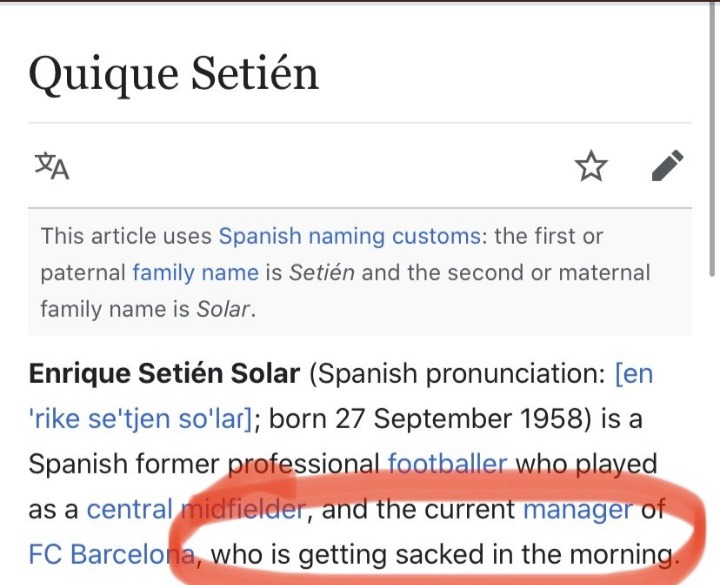
Task: Click the 'footballer' hyperlink
Action: [447, 464]
